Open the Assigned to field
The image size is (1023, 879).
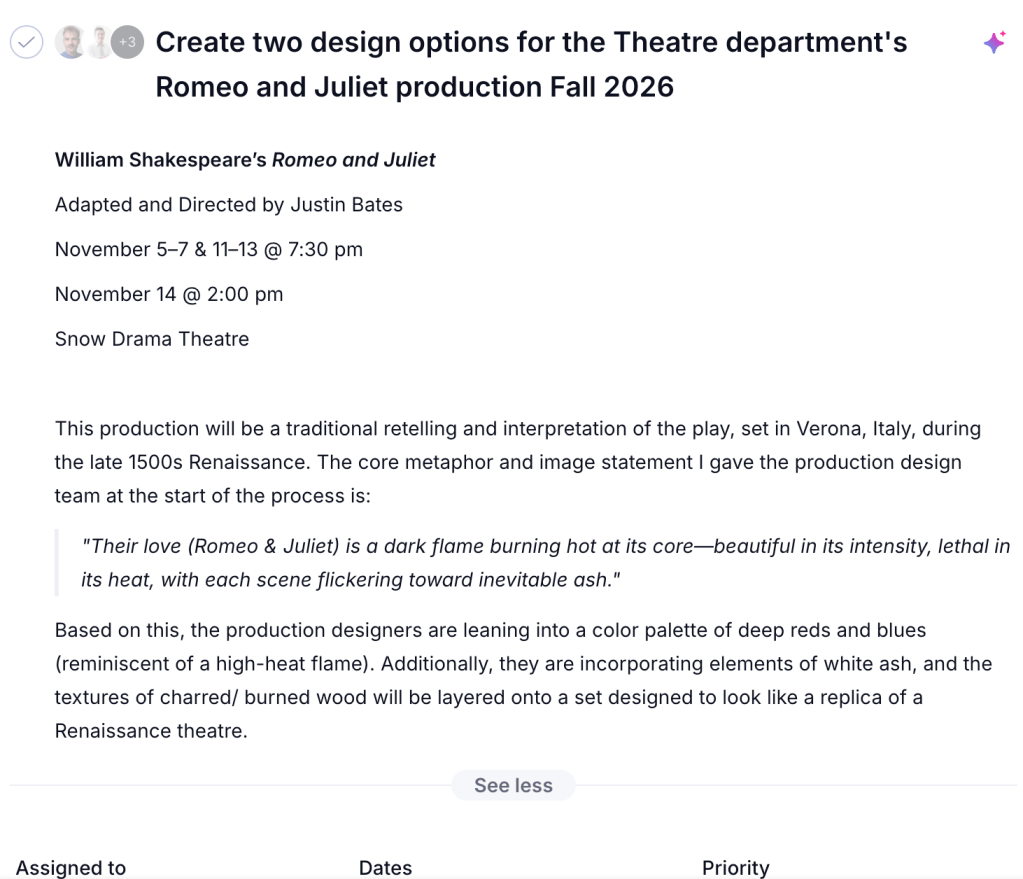[70, 868]
